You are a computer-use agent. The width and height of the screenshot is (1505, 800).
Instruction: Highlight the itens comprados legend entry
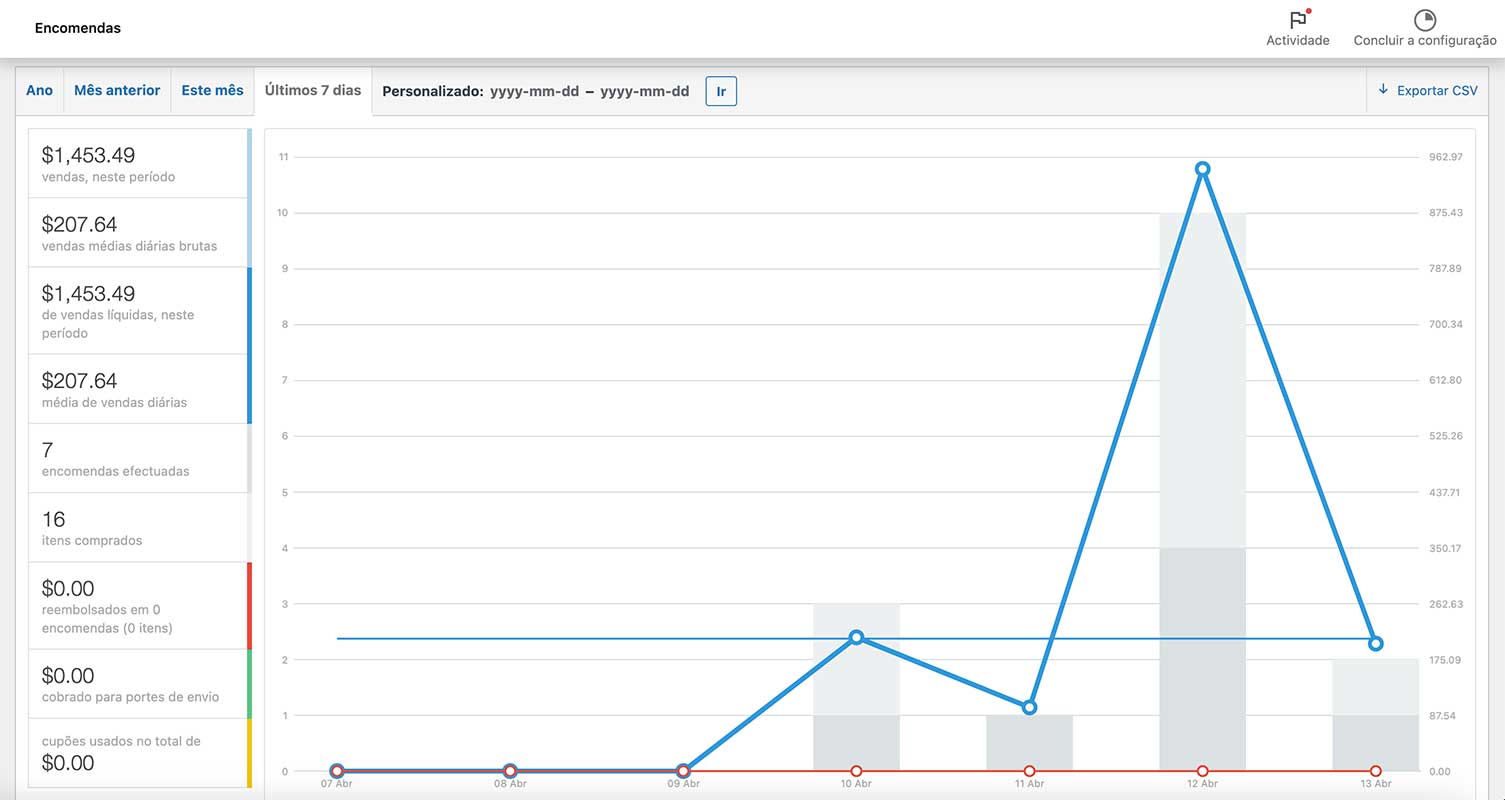click(138, 527)
